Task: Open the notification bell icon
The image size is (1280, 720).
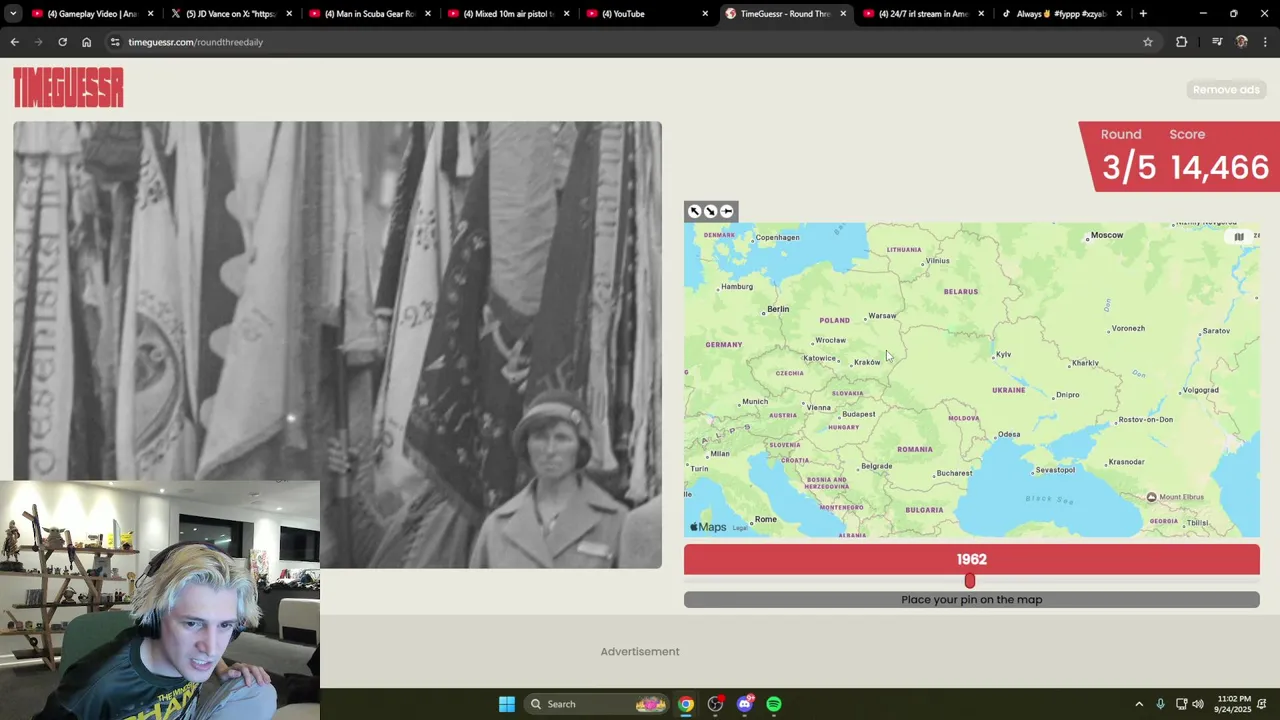Action: [x=1263, y=704]
